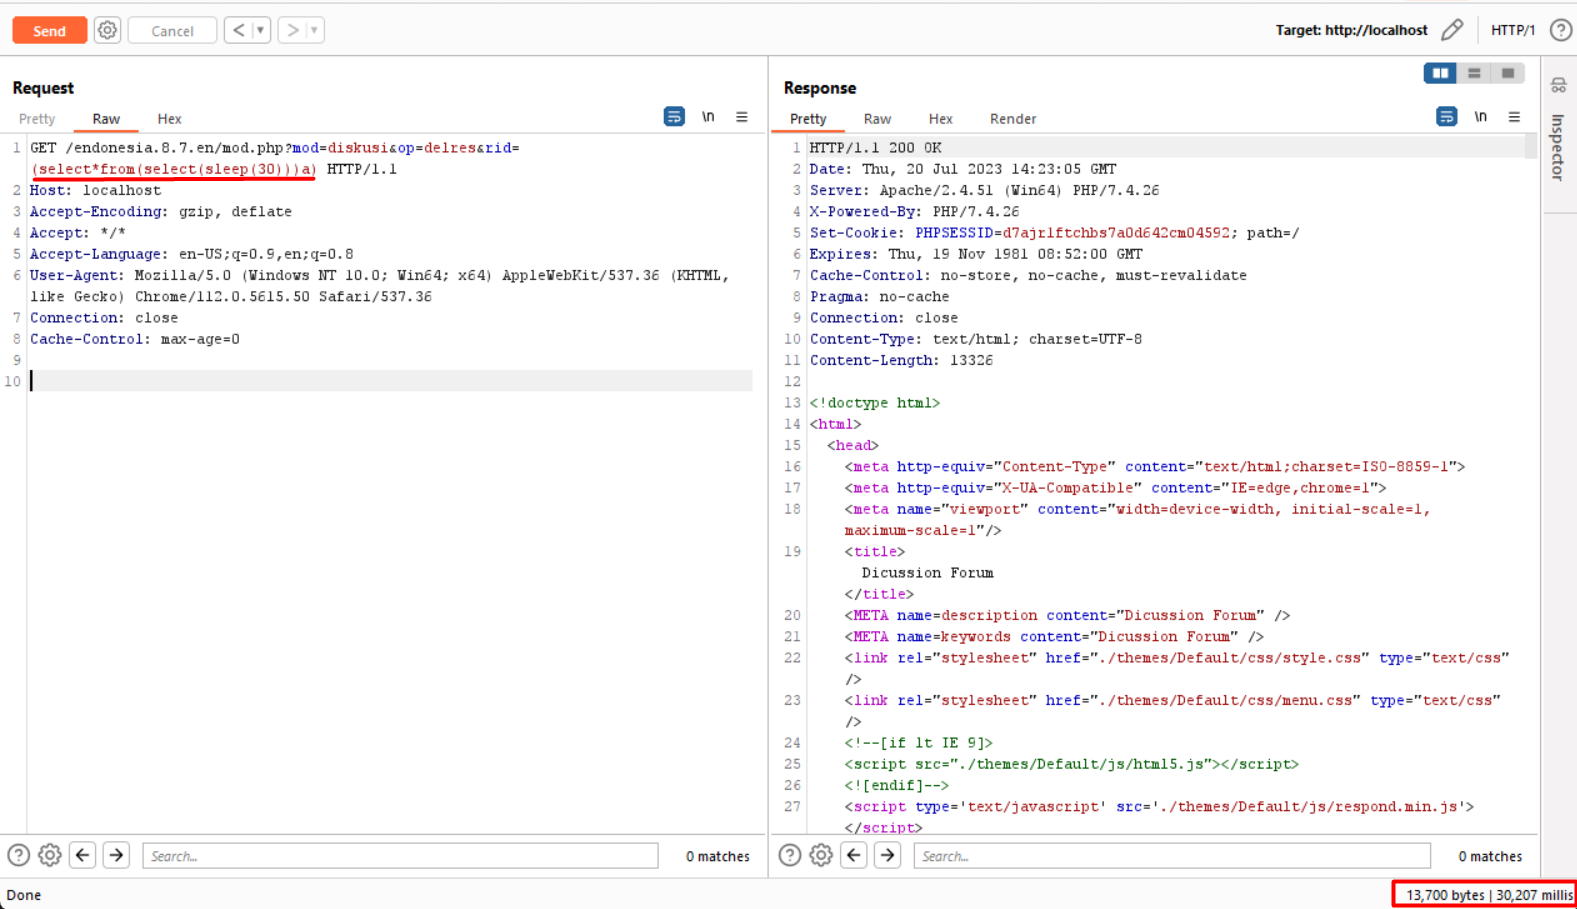Place cursor on request line 10

pos(391,381)
